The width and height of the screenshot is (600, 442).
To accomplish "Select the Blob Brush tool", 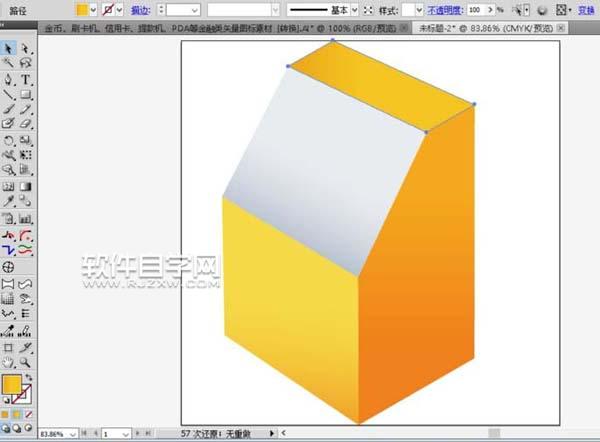I will tap(8, 124).
